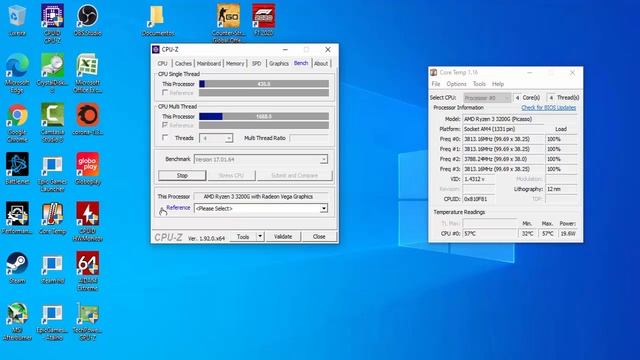Open the Microsoft Office Excel shortcut
The height and width of the screenshot is (360, 640).
tap(87, 73)
